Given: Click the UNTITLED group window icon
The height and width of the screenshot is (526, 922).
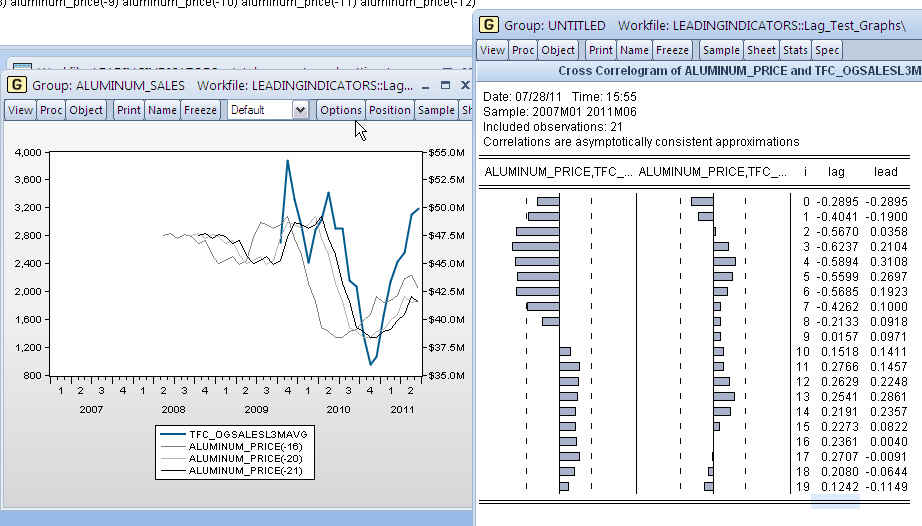Looking at the screenshot, I should [x=489, y=25].
